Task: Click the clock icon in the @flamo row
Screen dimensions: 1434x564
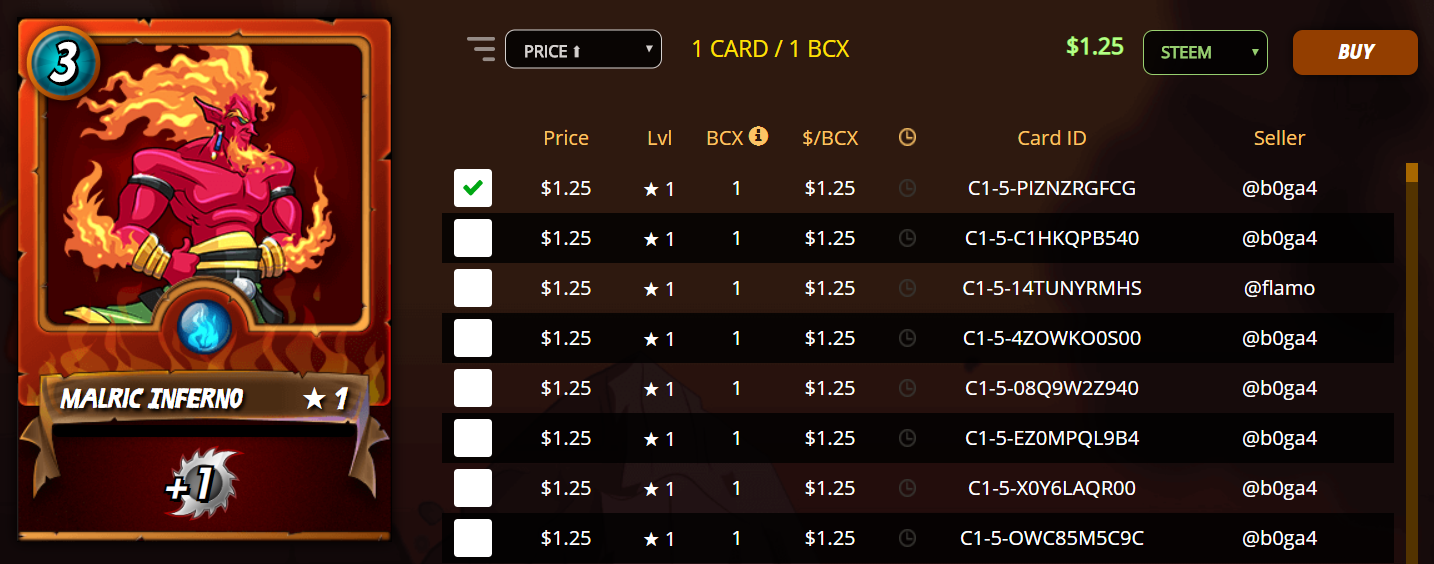Action: point(907,288)
